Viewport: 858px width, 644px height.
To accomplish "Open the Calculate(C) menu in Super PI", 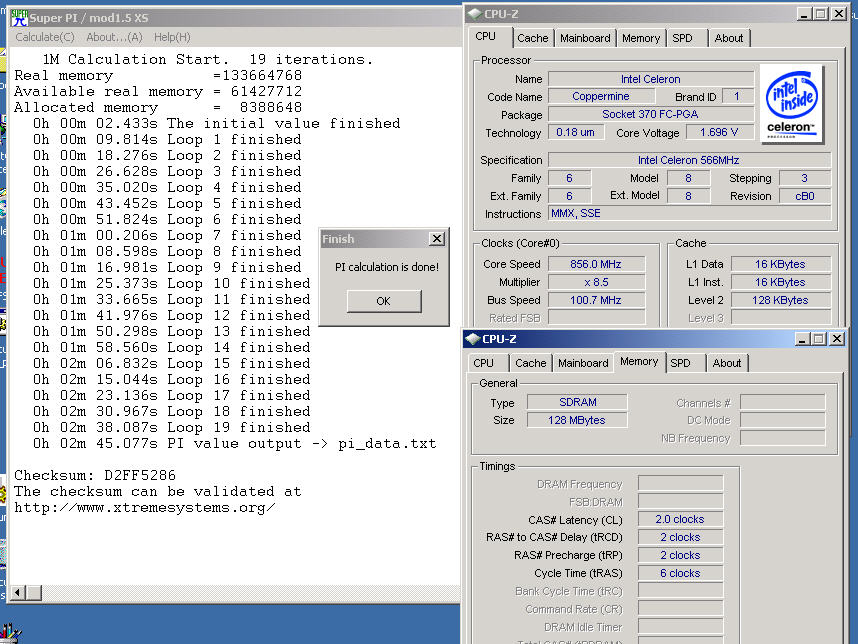I will [x=45, y=37].
